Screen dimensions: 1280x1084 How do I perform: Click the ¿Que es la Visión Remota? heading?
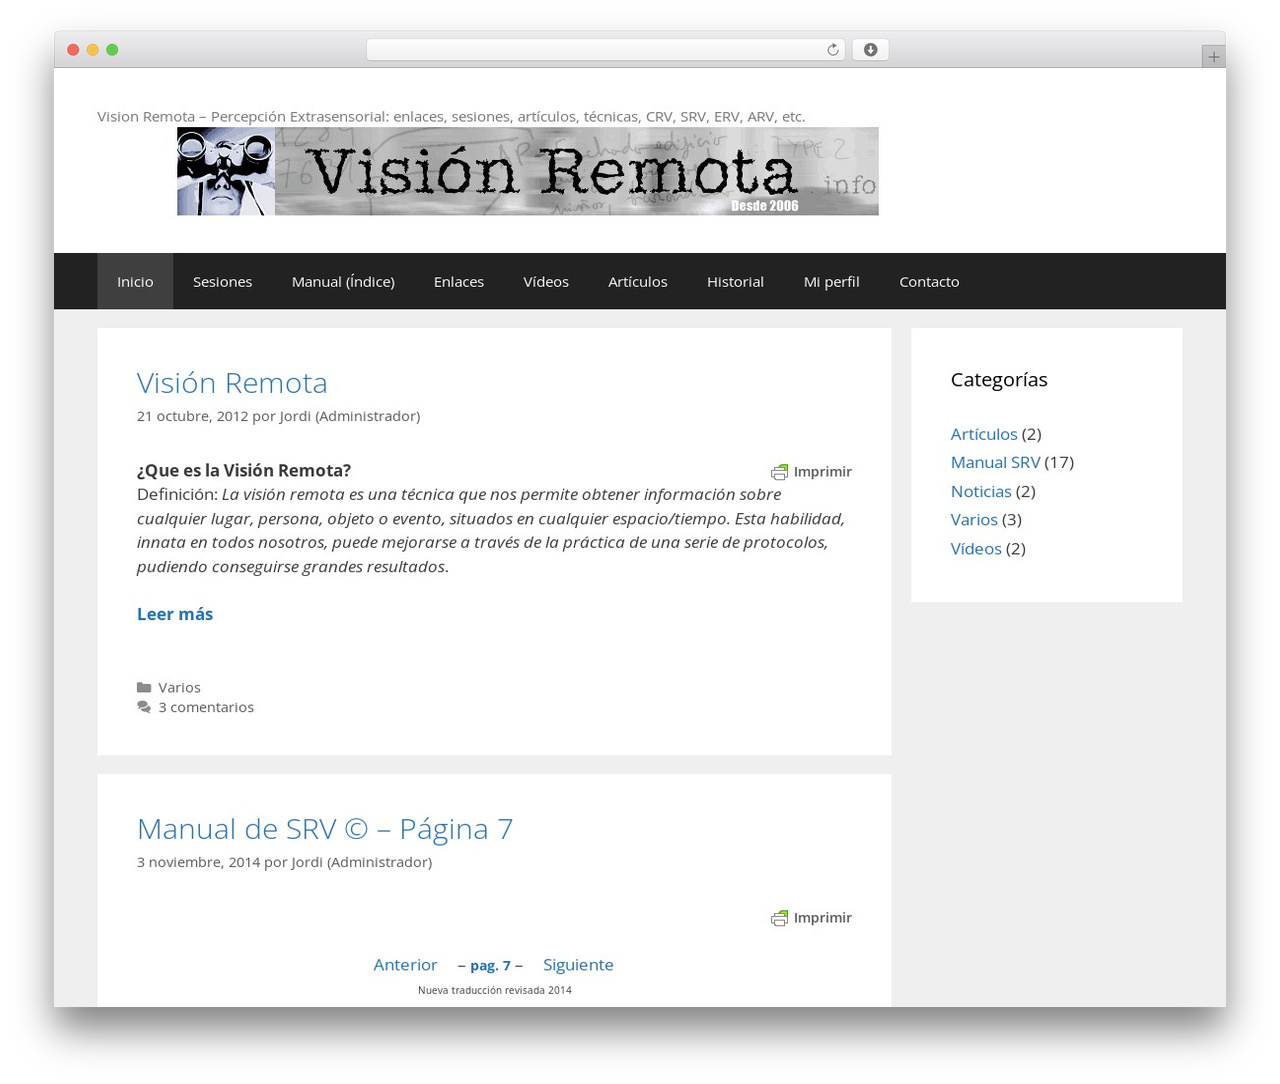pos(244,470)
